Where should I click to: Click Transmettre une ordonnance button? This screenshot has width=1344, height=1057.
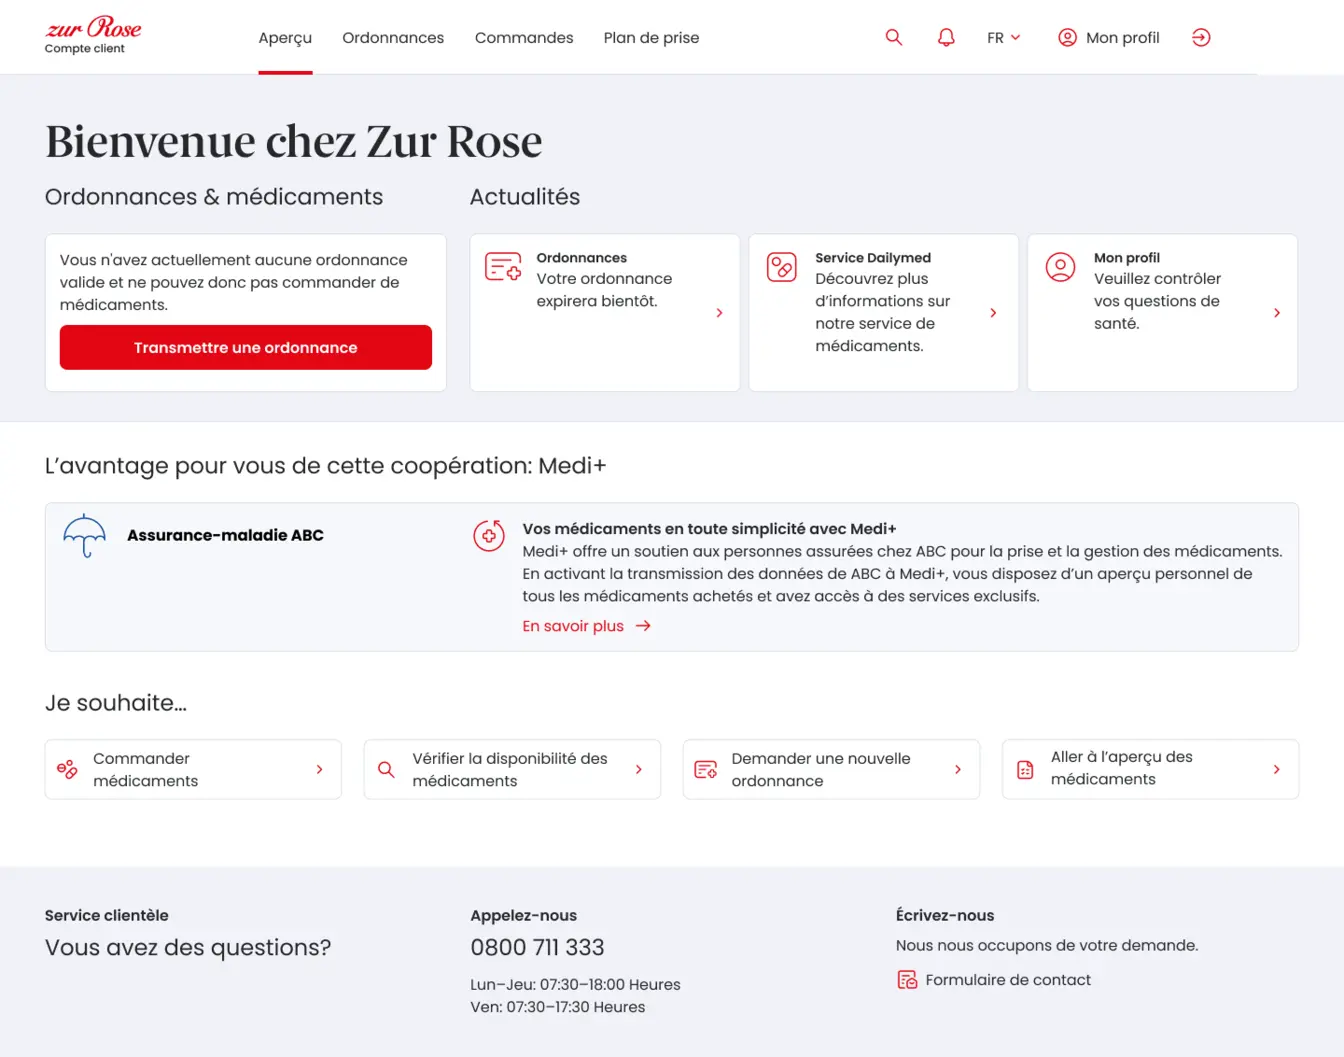tap(246, 347)
